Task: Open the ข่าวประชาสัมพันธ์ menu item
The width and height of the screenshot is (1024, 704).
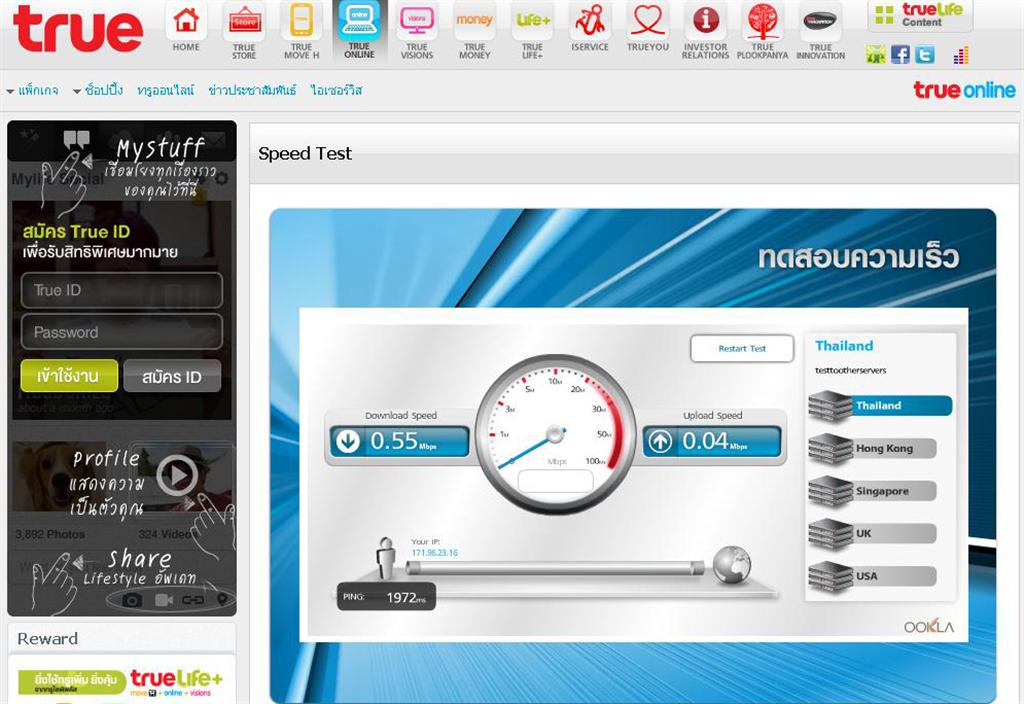Action: (x=252, y=90)
